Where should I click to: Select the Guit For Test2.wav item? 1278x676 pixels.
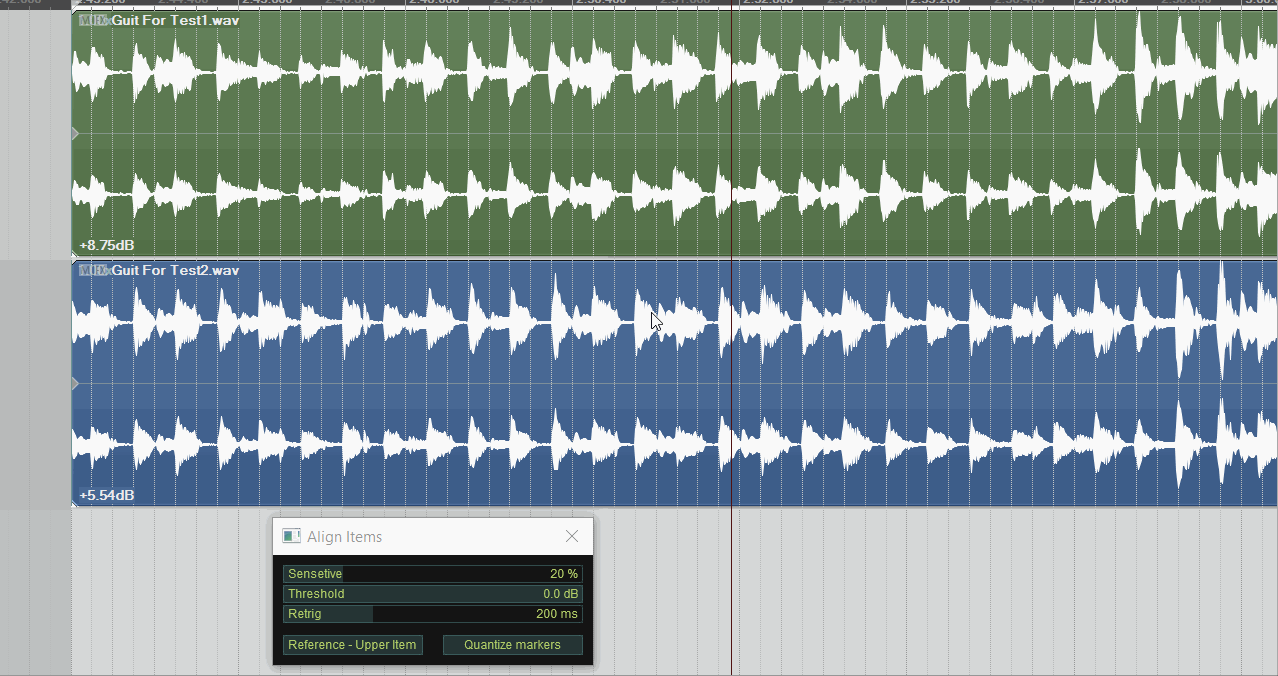pos(674,384)
